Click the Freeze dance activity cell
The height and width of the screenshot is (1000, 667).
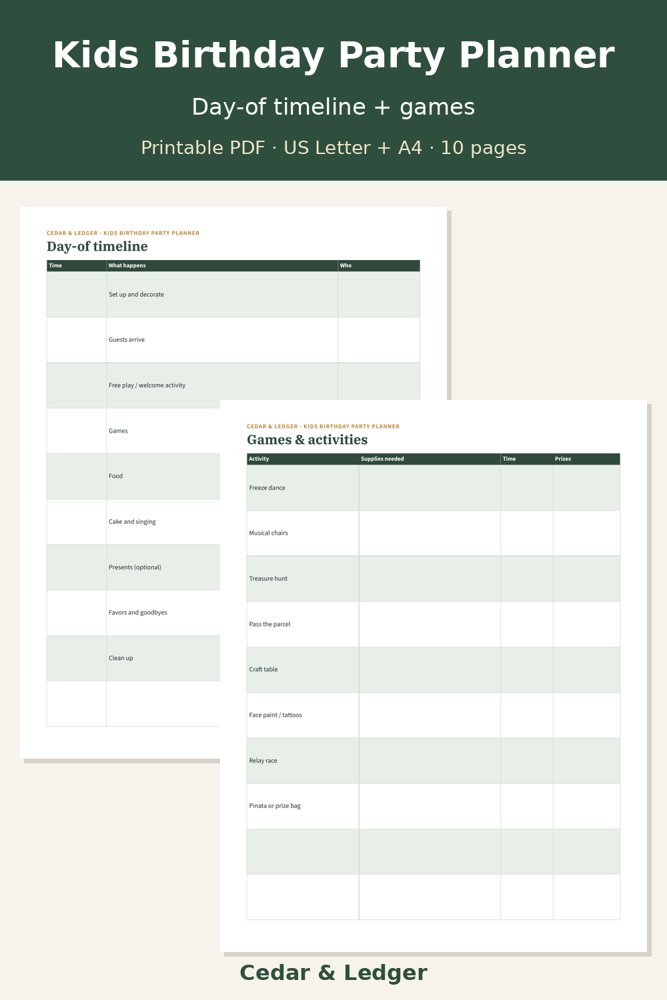coord(302,488)
